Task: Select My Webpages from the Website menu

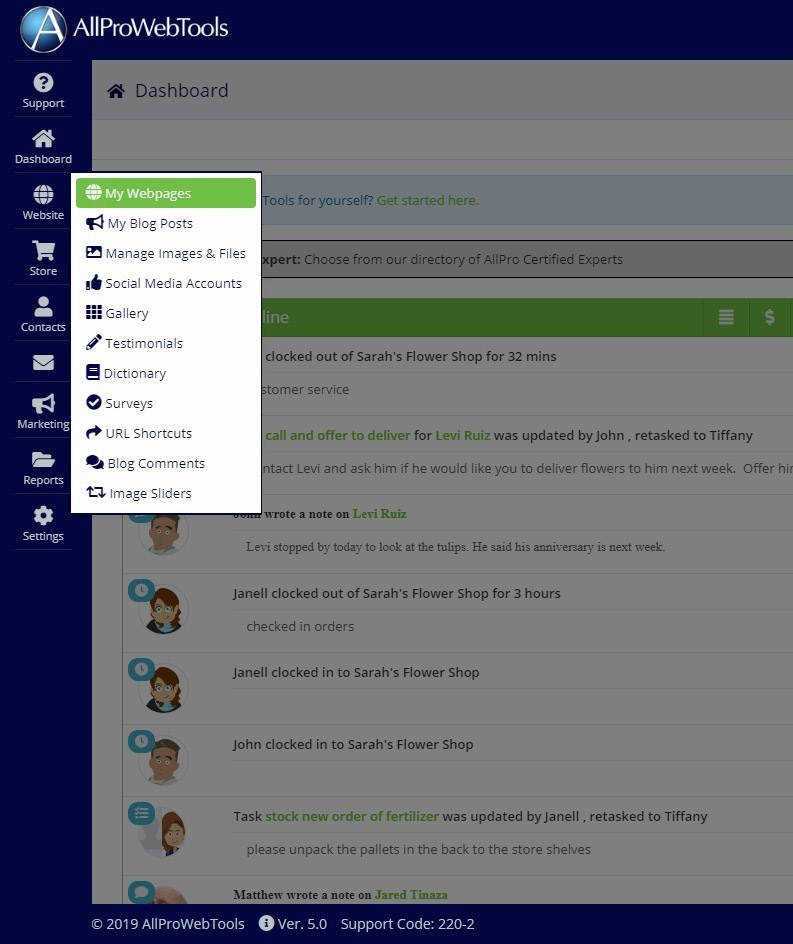Action: (x=166, y=193)
